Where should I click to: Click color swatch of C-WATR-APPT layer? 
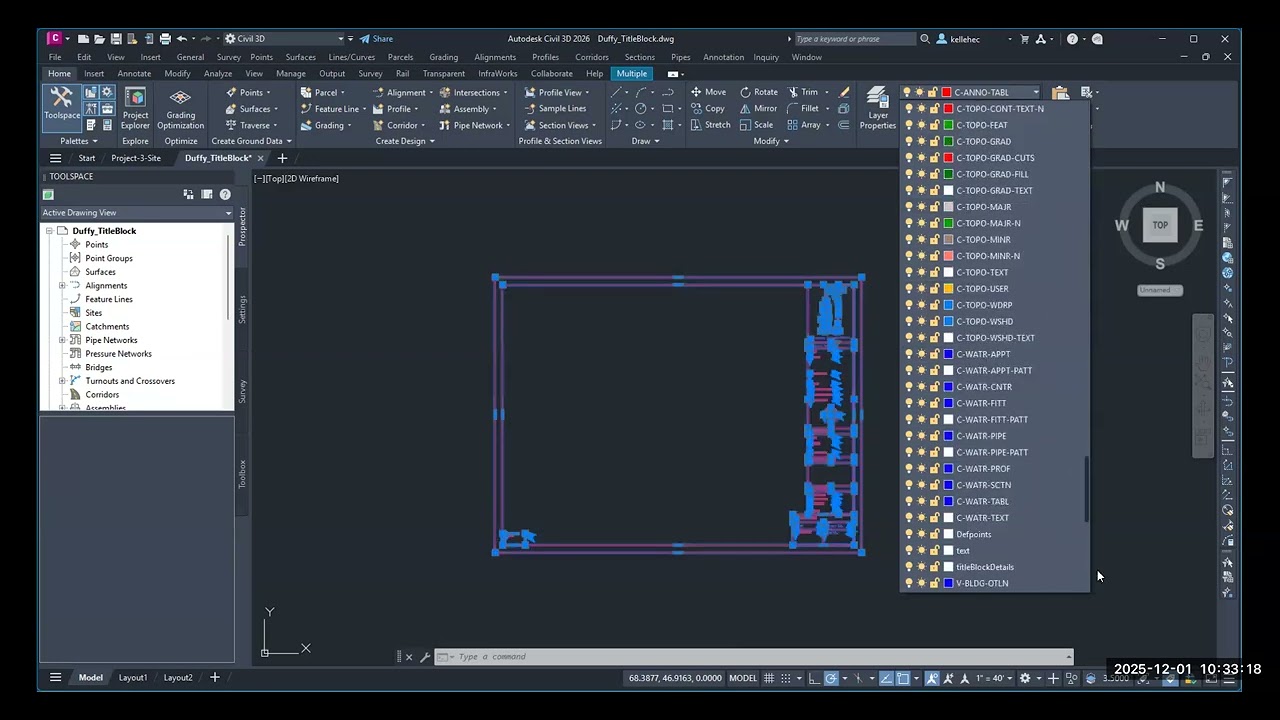(x=948, y=354)
